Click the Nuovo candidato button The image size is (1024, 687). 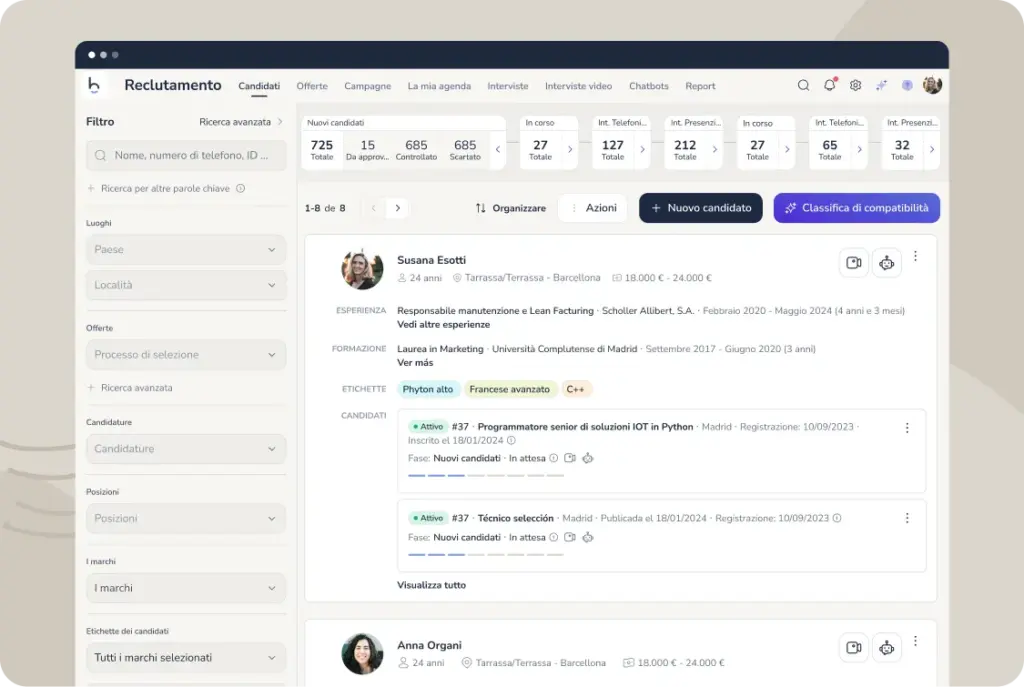pos(701,208)
